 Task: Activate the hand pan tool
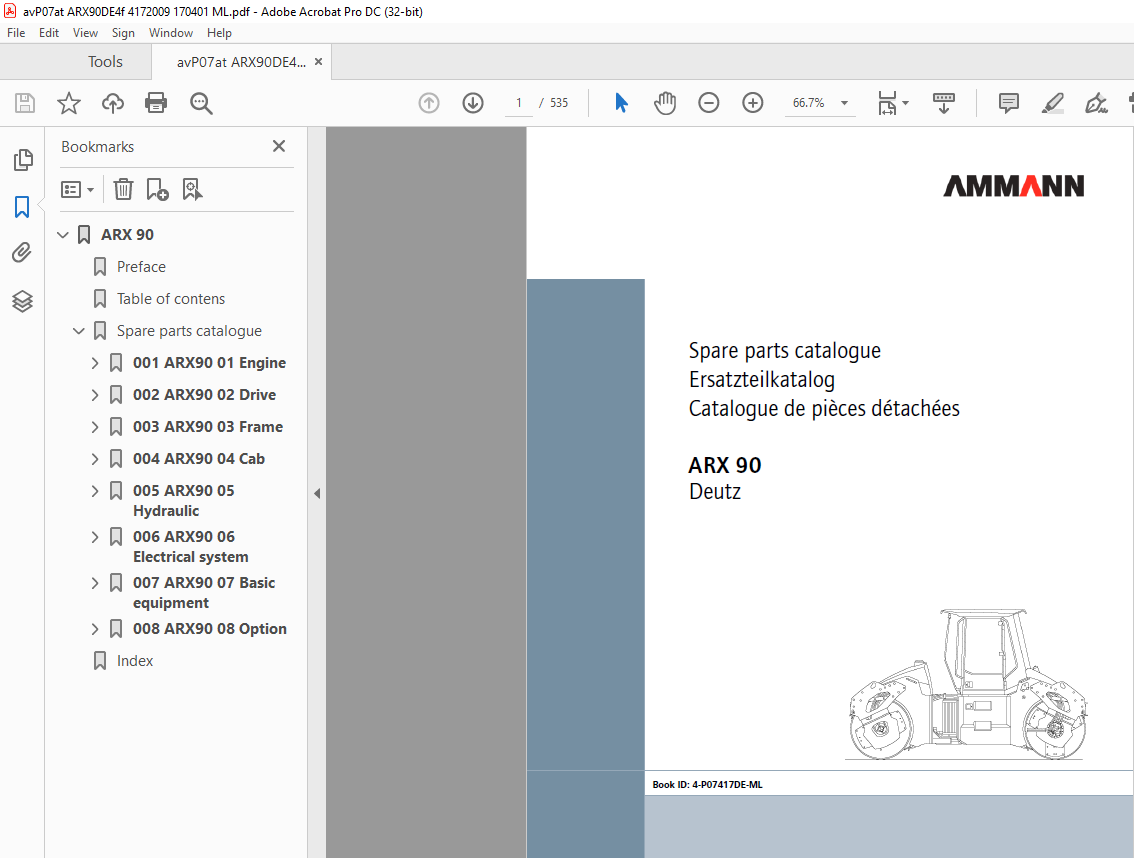coord(665,103)
